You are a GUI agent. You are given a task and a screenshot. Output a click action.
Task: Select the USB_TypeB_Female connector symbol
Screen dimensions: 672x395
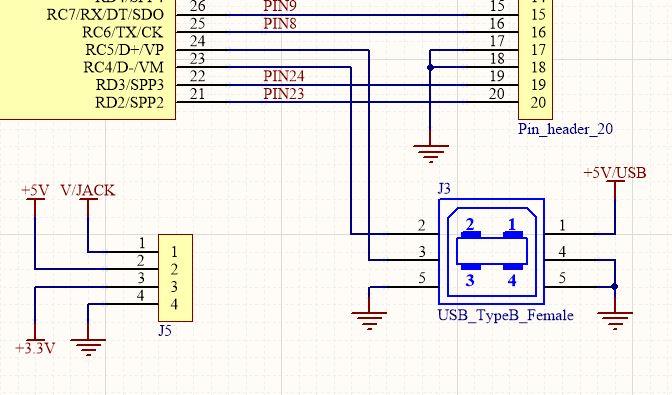pyautogui.click(x=492, y=251)
